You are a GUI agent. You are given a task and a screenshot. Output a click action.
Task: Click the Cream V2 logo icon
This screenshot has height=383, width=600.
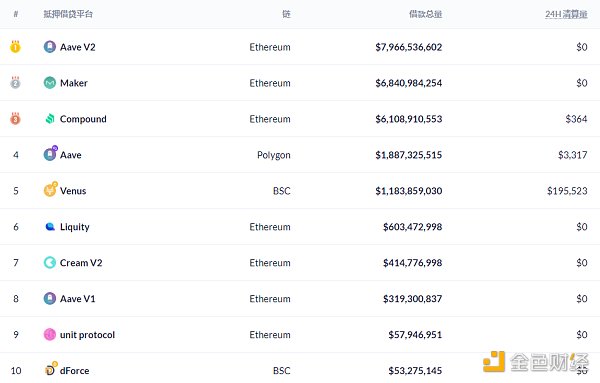50,262
